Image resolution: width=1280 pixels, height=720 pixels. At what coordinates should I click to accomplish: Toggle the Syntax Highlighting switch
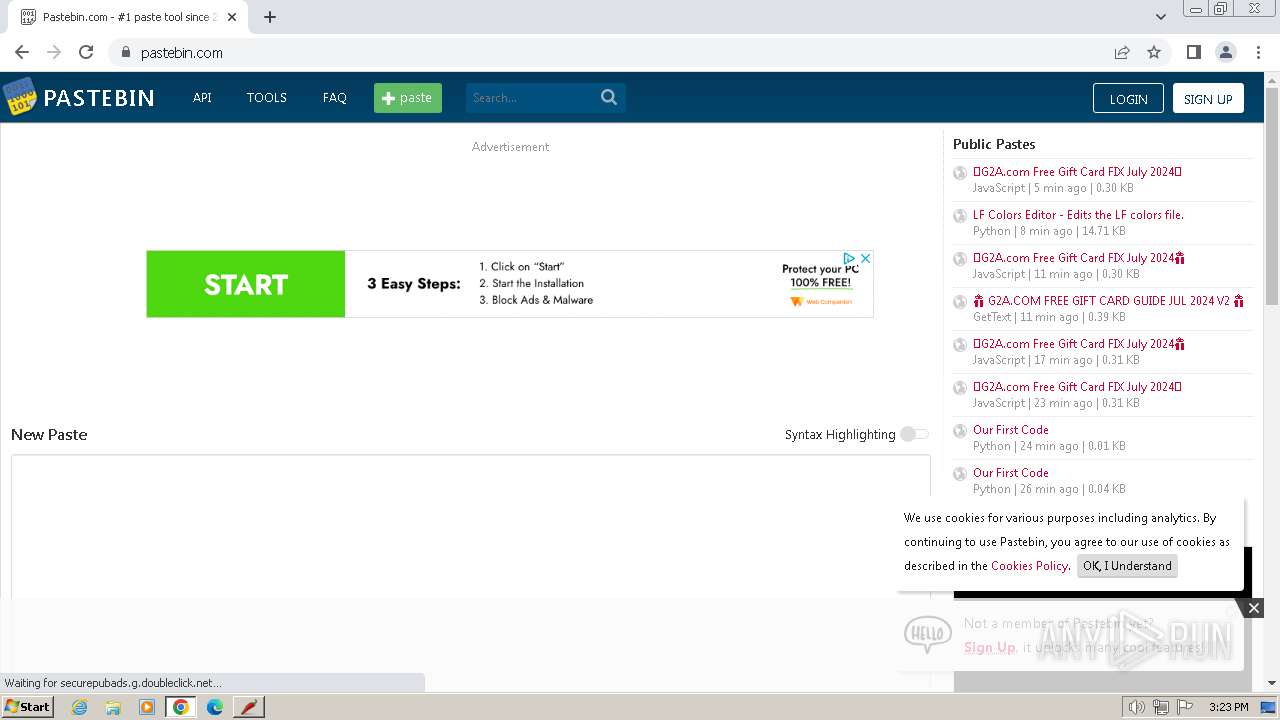(914, 434)
